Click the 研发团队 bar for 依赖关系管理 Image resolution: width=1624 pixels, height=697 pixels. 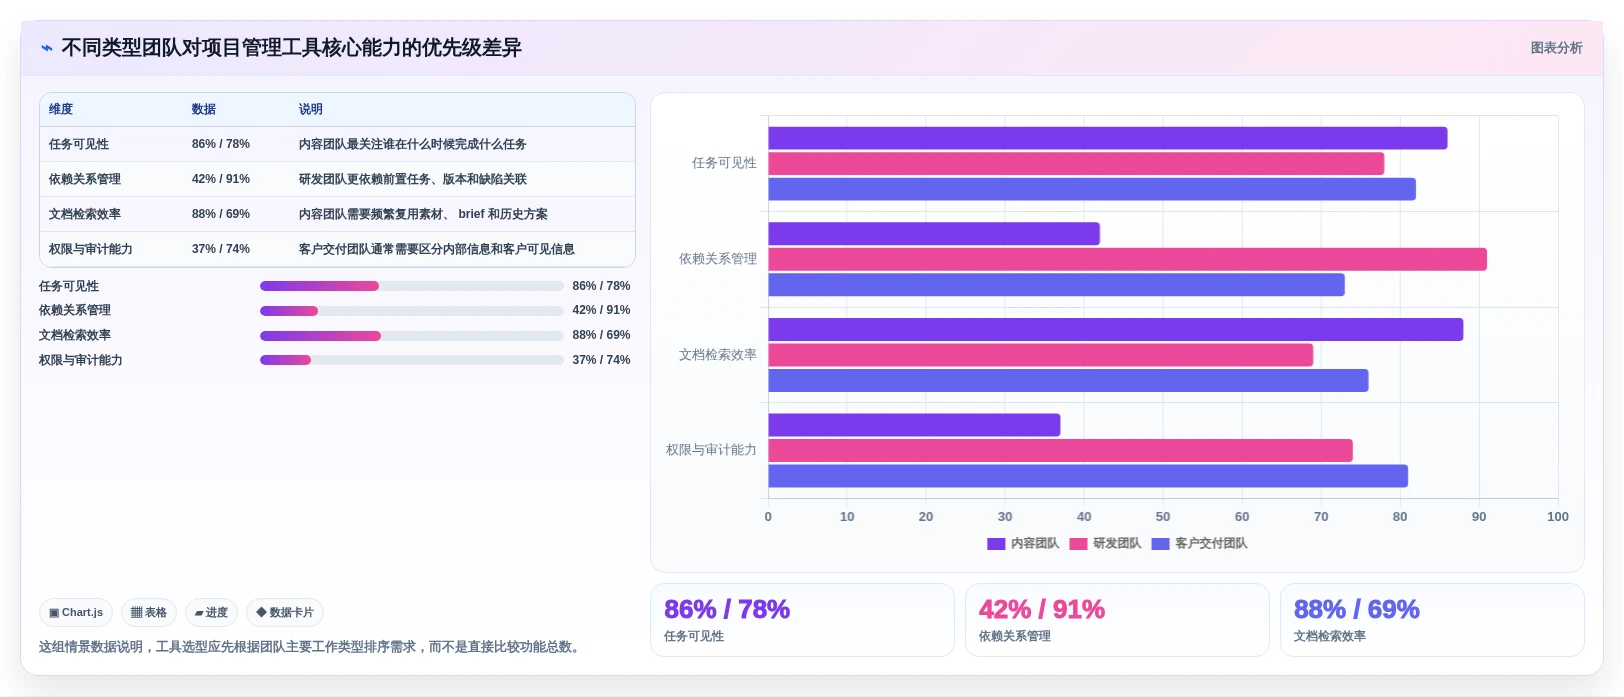click(1128, 260)
